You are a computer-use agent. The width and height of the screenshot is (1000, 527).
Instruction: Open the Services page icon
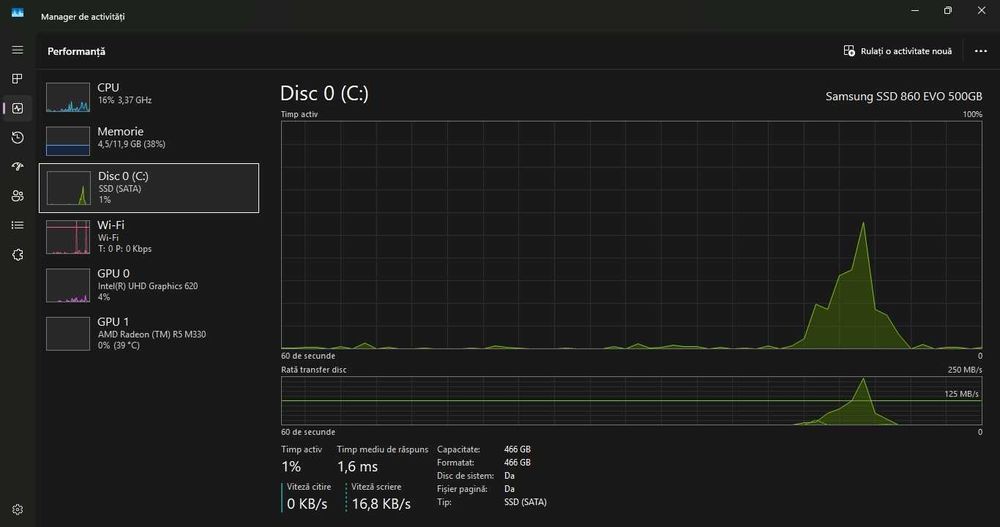pos(17,255)
